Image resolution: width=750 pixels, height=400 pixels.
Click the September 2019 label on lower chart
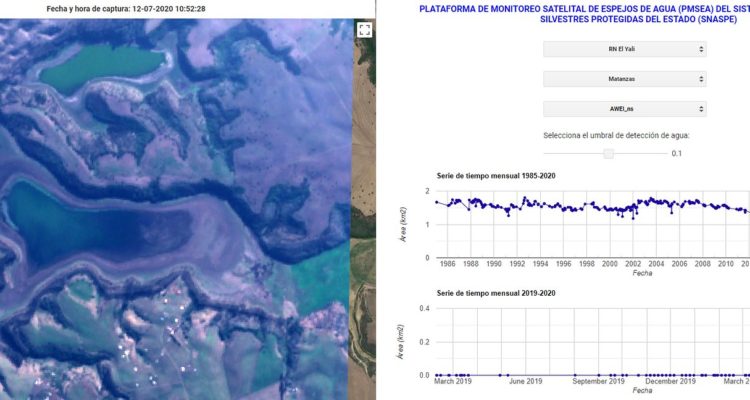(598, 382)
